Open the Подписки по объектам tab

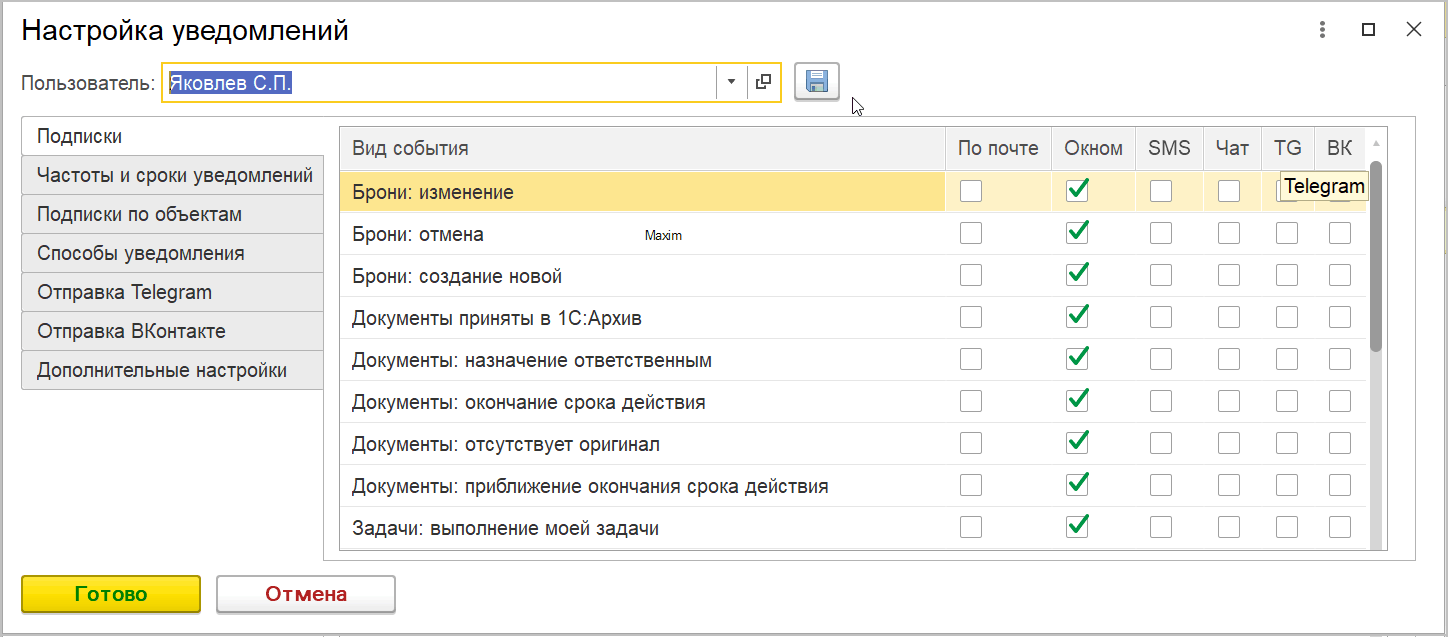pyautogui.click(x=139, y=214)
